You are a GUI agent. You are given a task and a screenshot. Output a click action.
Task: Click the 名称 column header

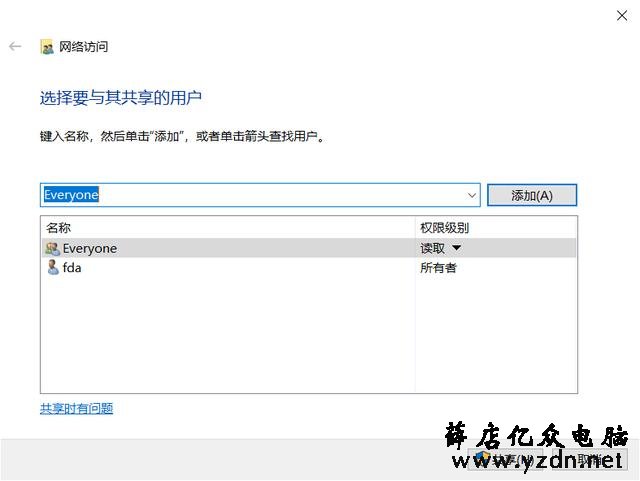click(x=228, y=227)
